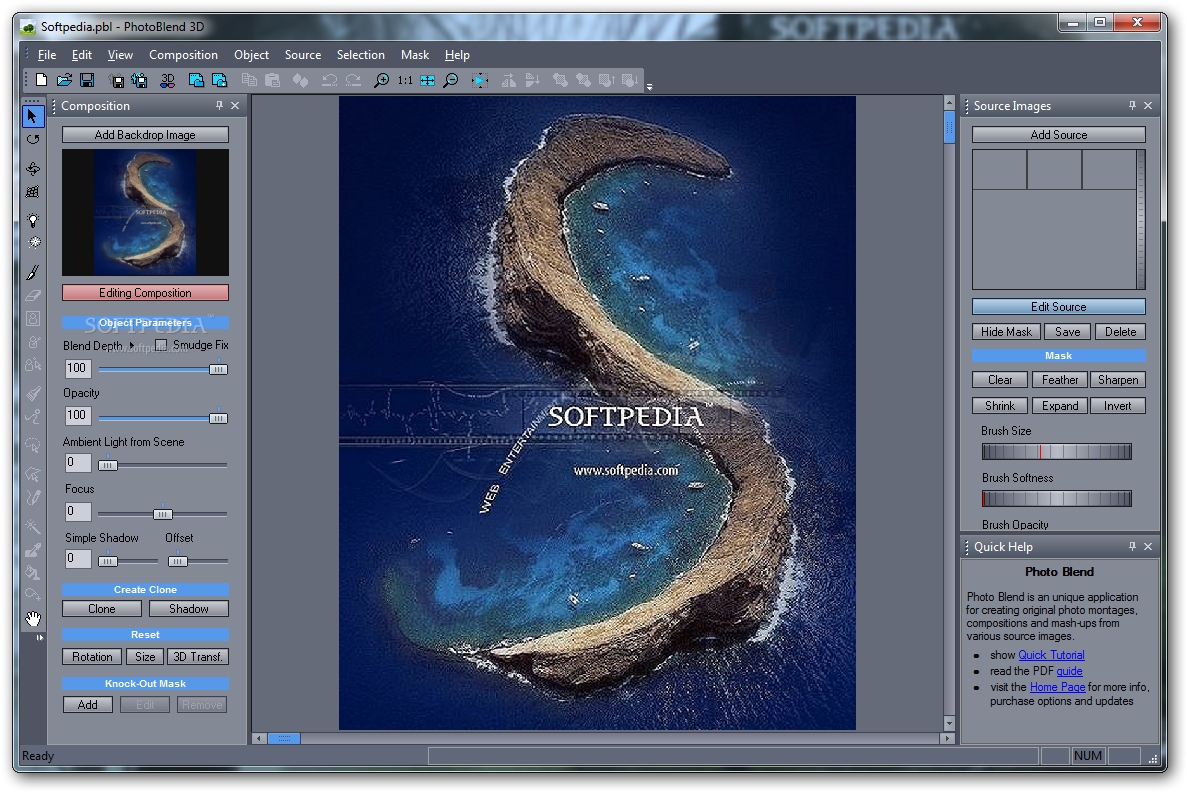
Task: Select the sparkle flare tool
Action: click(33, 243)
